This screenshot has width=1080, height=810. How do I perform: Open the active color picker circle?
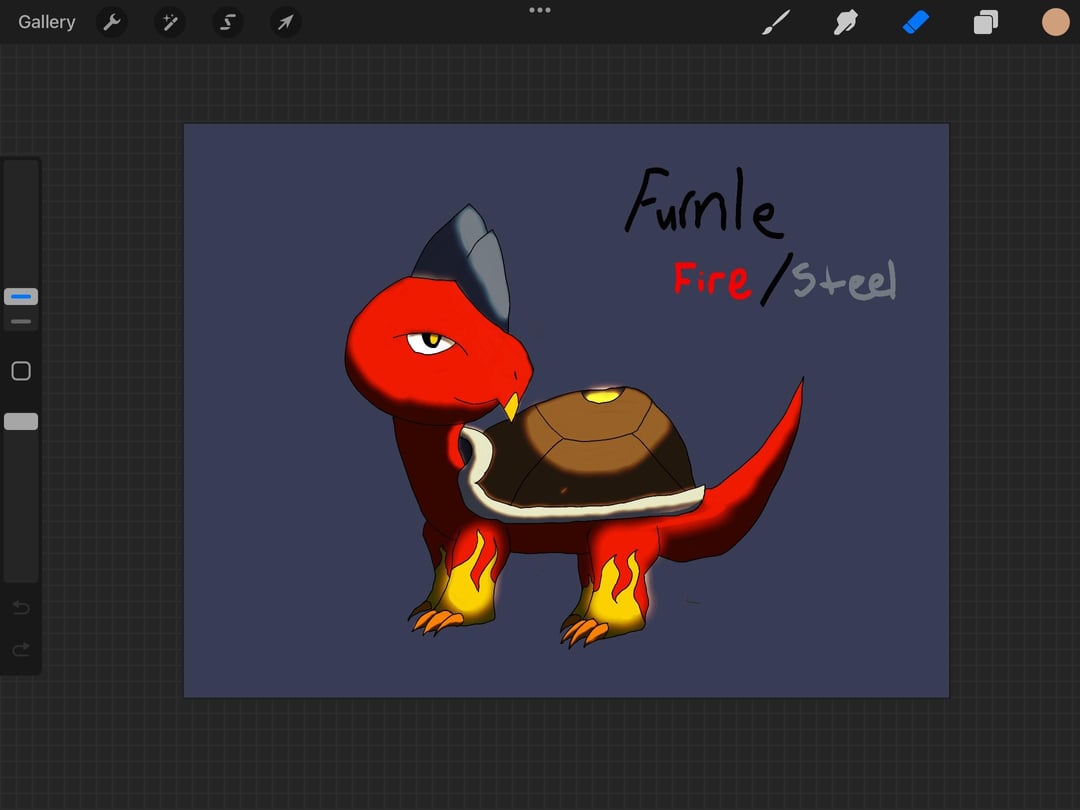1055,22
